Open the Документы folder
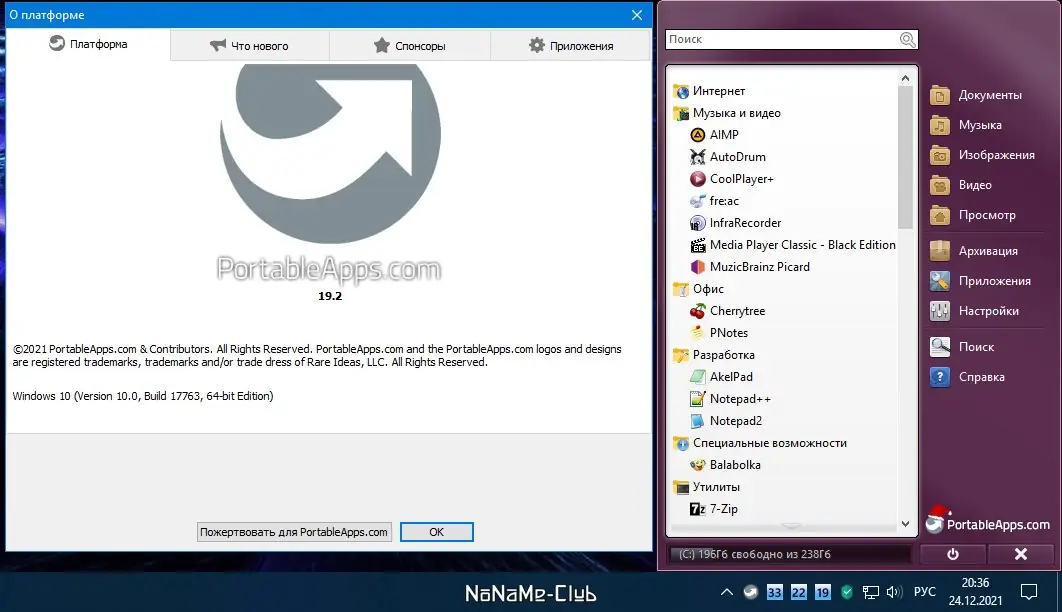Image resolution: width=1062 pixels, height=612 pixels. [976, 95]
